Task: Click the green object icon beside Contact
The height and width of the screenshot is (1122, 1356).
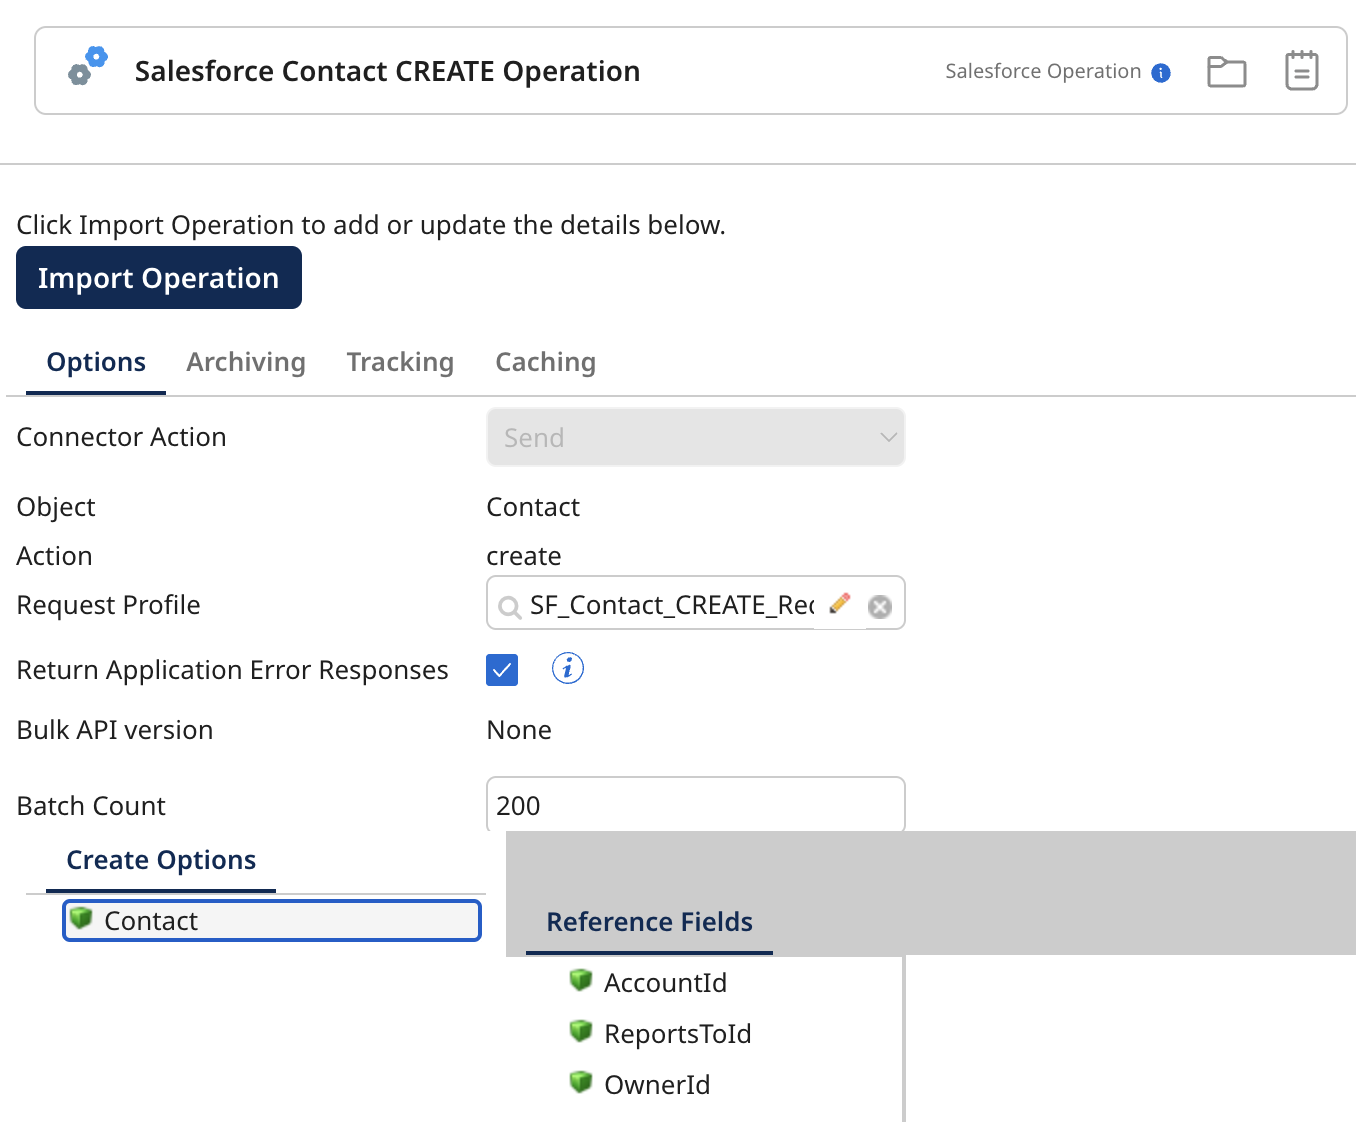Action: pyautogui.click(x=80, y=918)
